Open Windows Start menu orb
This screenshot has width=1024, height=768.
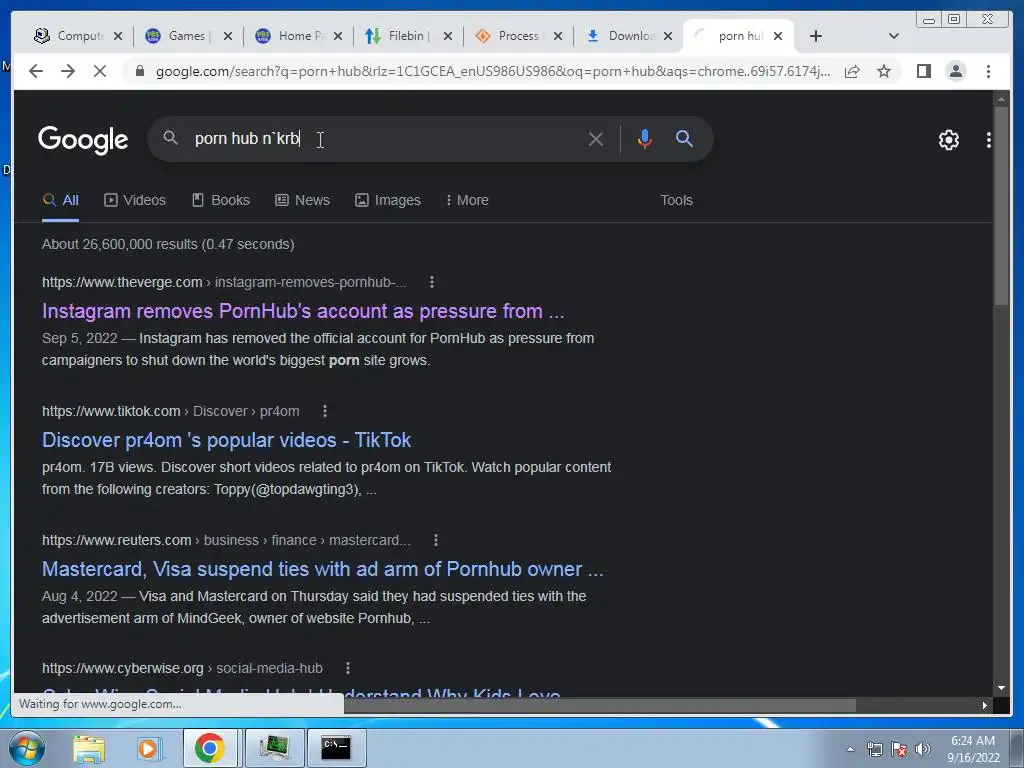tap(26, 748)
